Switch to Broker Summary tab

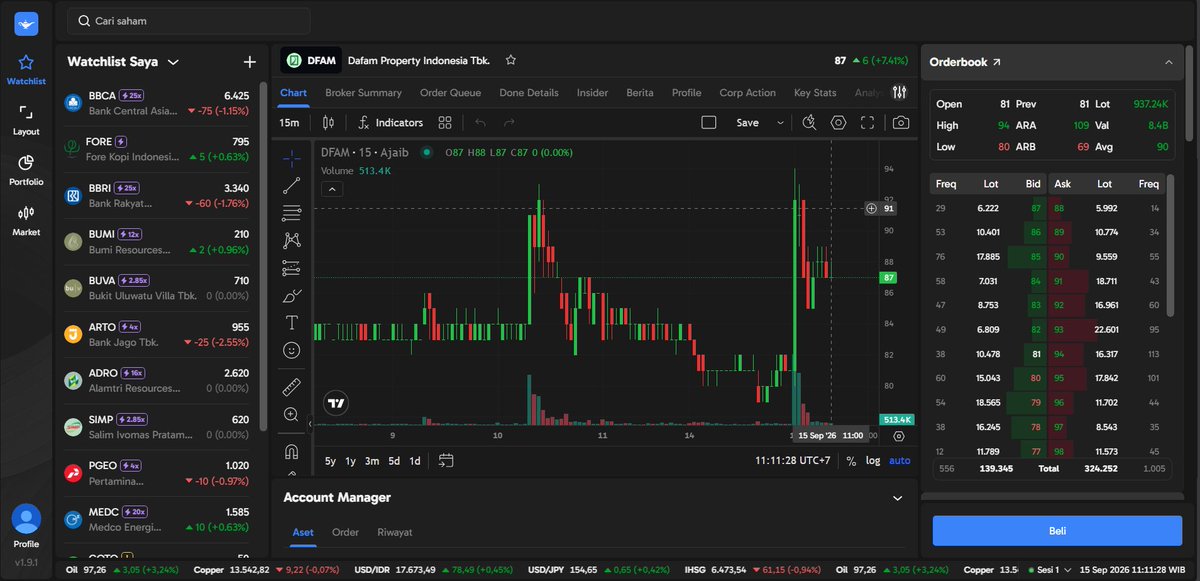coord(363,93)
